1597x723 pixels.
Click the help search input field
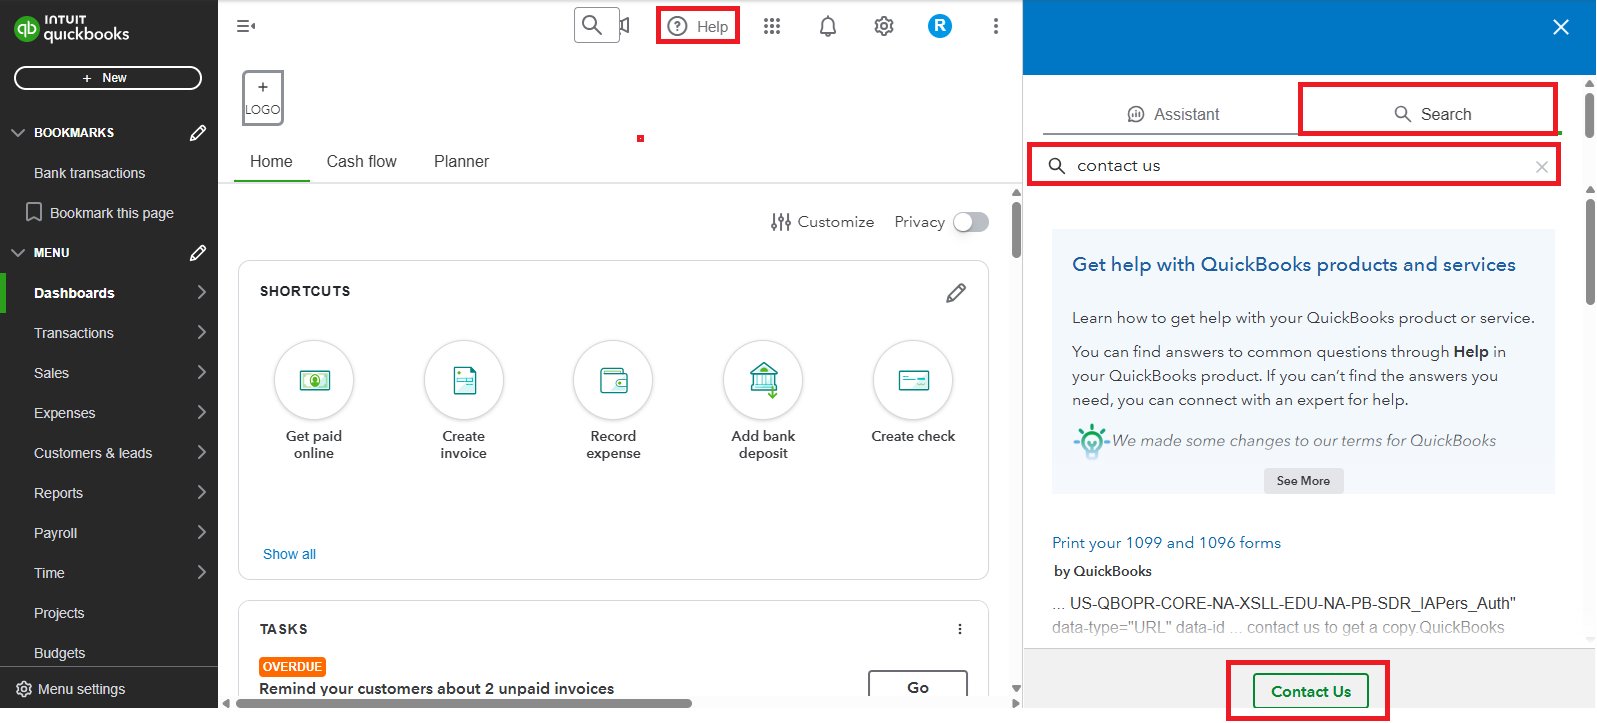(1294, 166)
